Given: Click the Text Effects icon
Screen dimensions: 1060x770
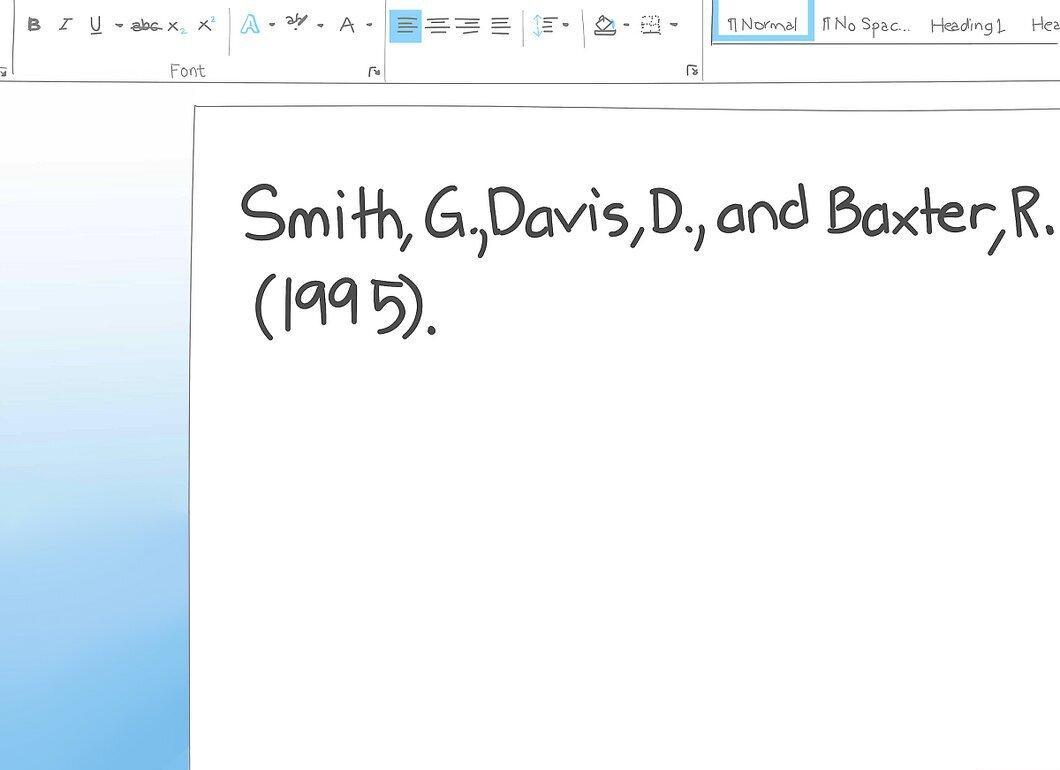Looking at the screenshot, I should tap(250, 25).
